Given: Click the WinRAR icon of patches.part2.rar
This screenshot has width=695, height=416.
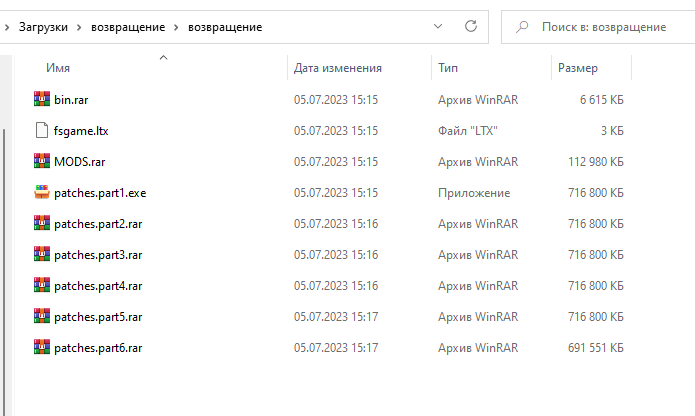Looking at the screenshot, I should [42, 223].
